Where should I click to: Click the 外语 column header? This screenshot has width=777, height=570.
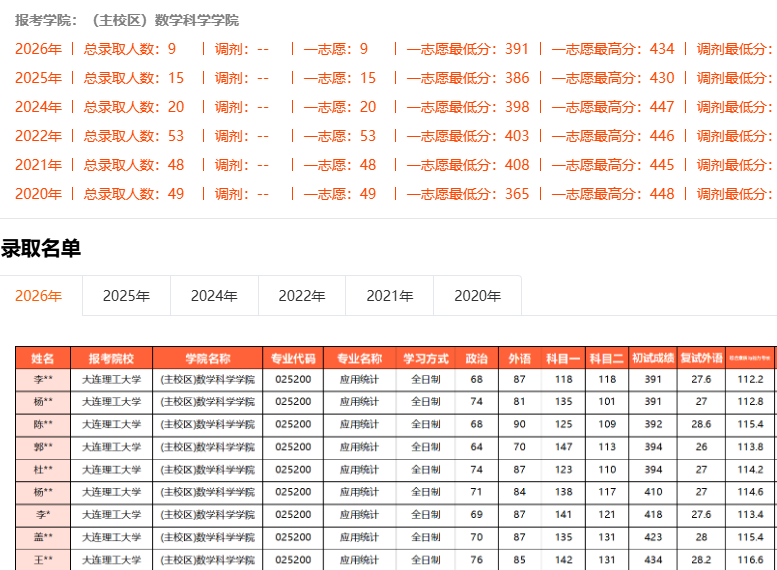pyautogui.click(x=519, y=358)
